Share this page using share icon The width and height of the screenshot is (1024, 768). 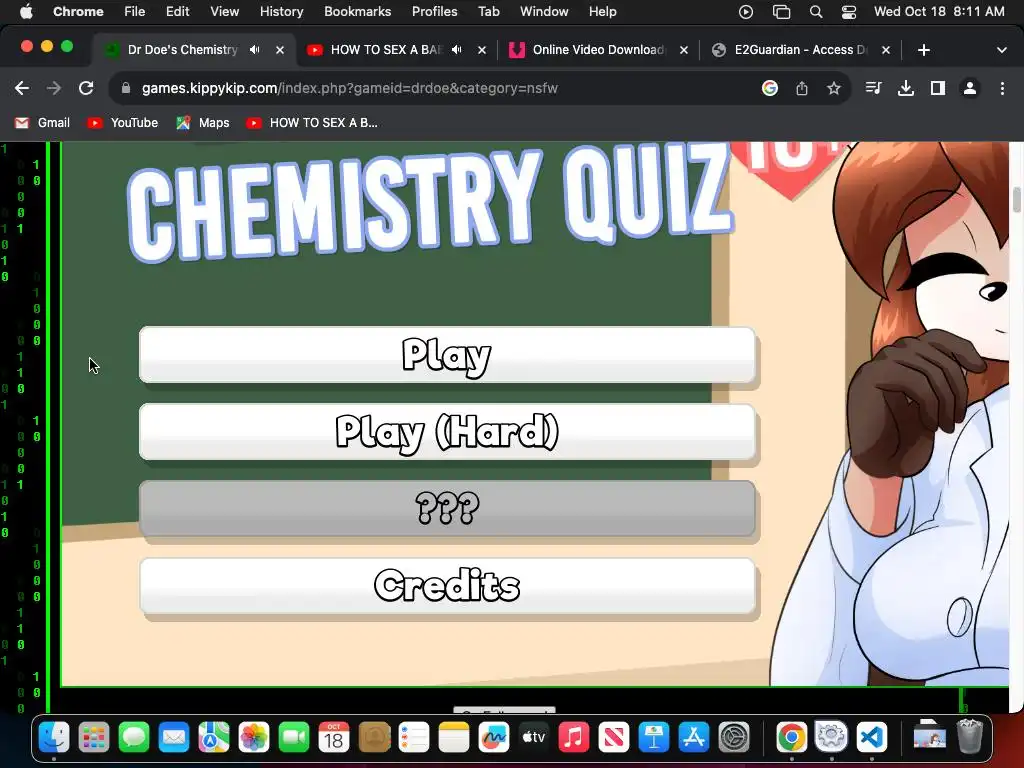tap(802, 88)
